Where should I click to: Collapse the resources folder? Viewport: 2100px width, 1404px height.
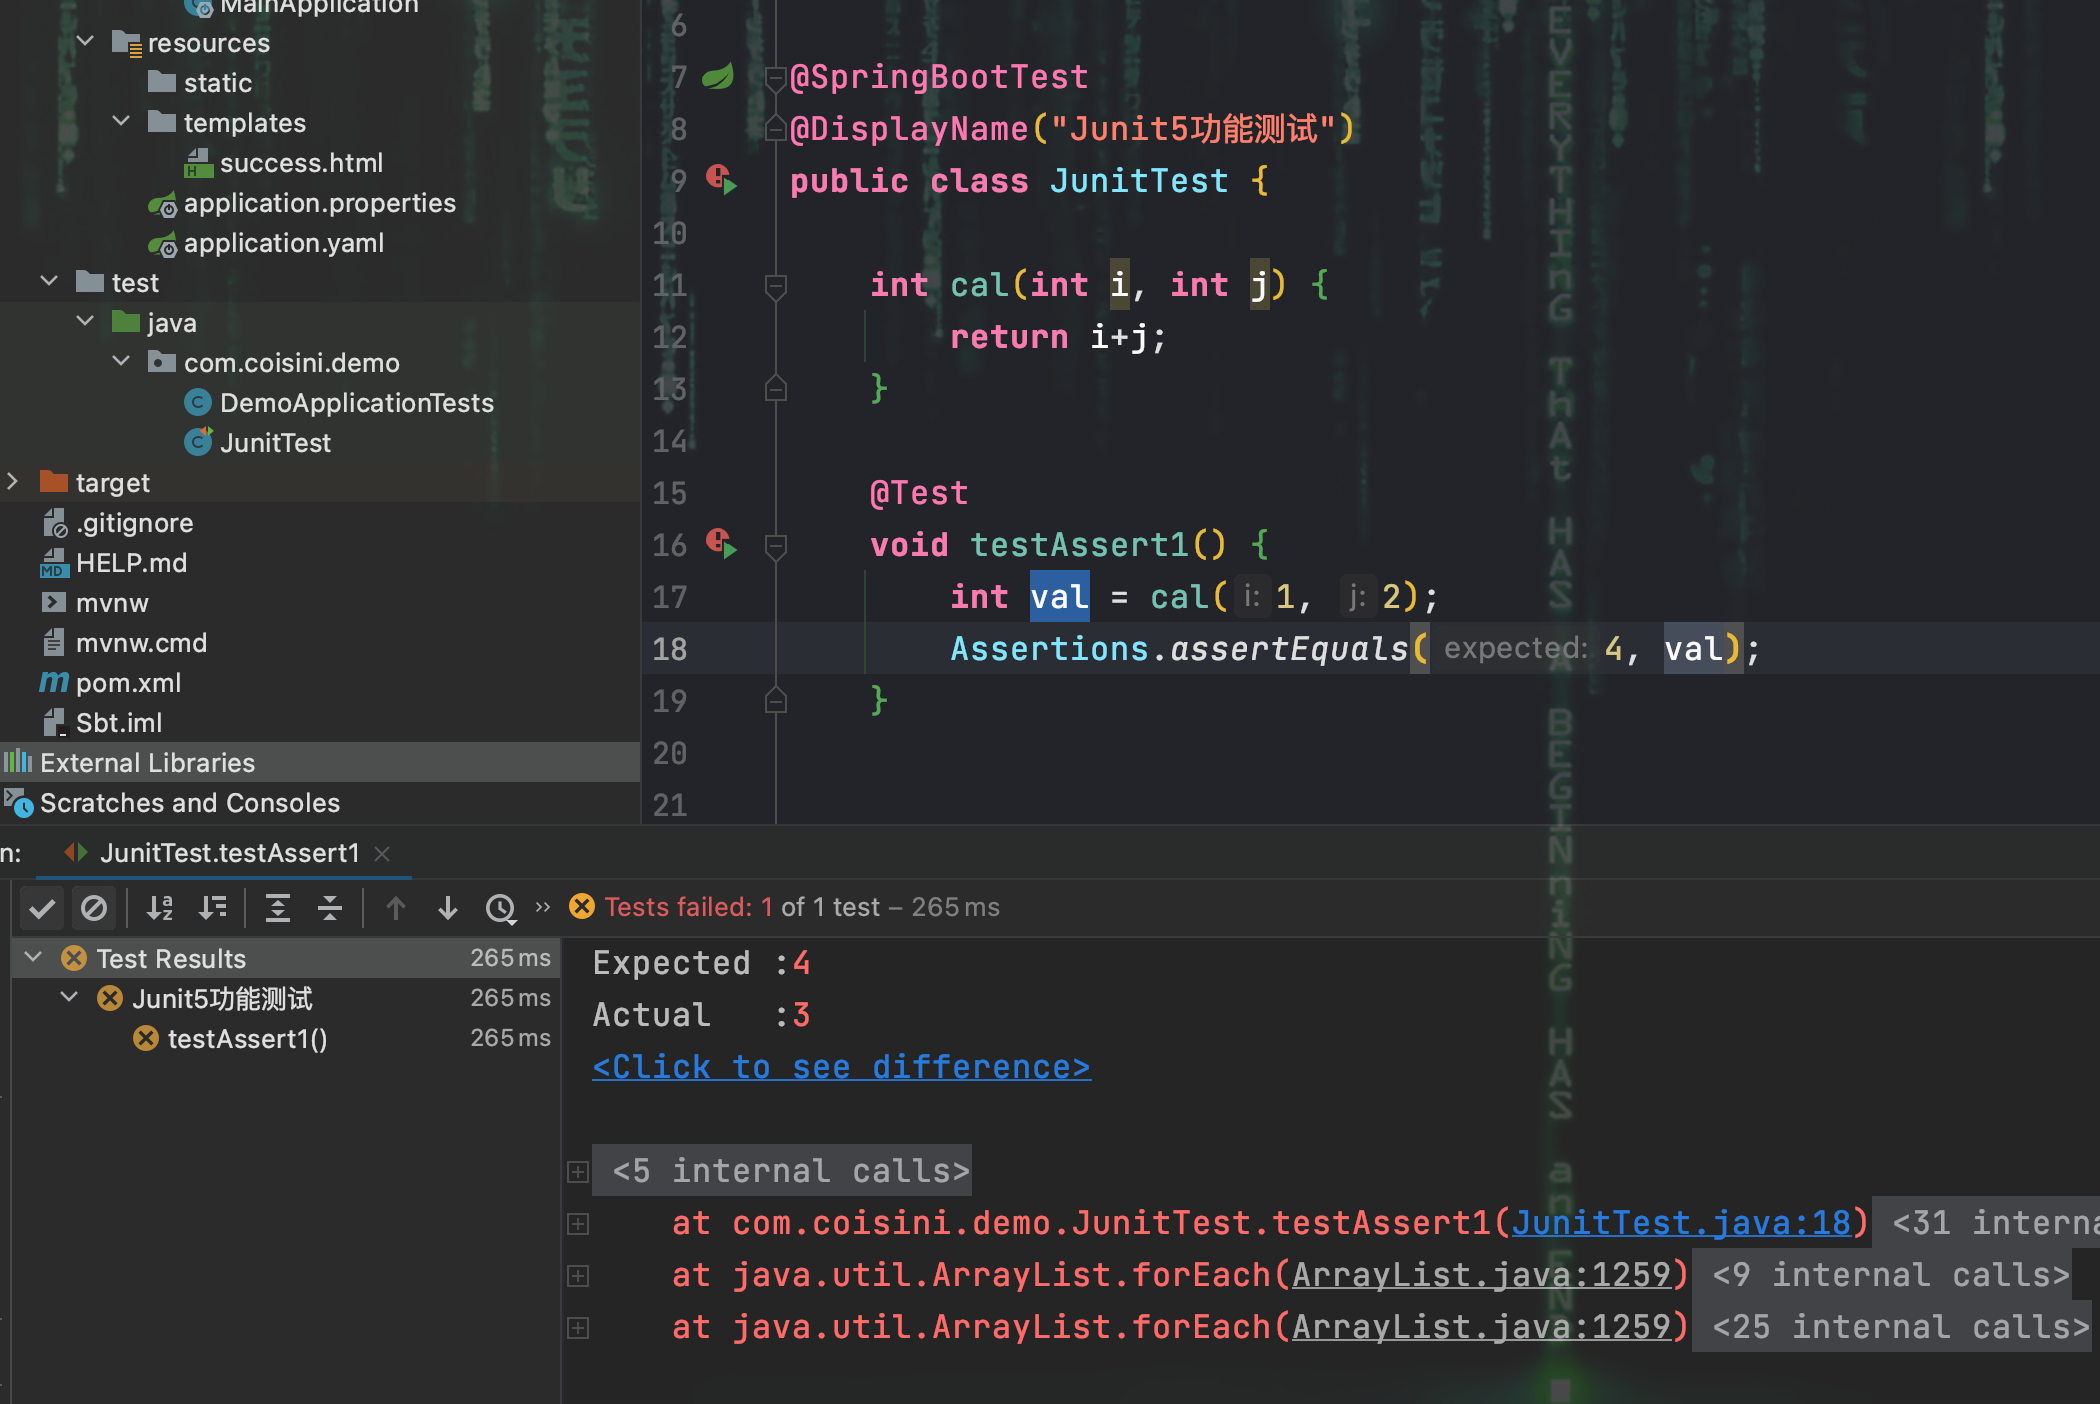click(86, 42)
